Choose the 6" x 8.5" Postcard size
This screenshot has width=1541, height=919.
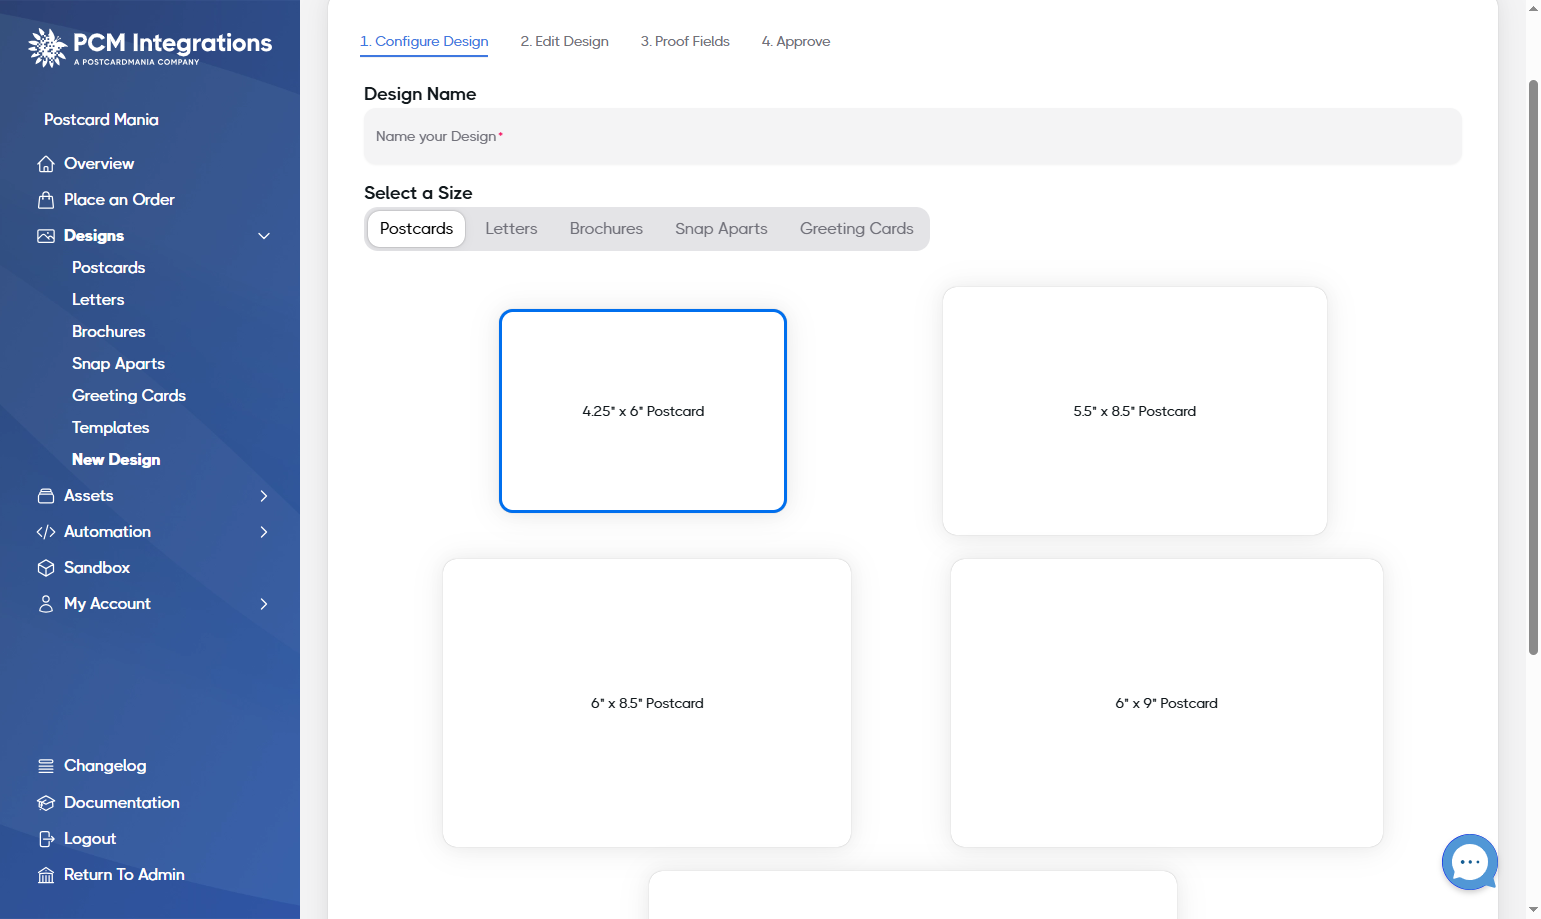click(x=647, y=703)
